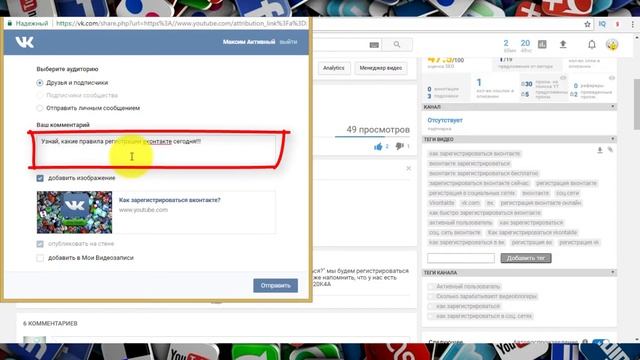Viewport: 640px width, 360px height.
Task: Open the IQ browser extension
Action: coord(602,24)
